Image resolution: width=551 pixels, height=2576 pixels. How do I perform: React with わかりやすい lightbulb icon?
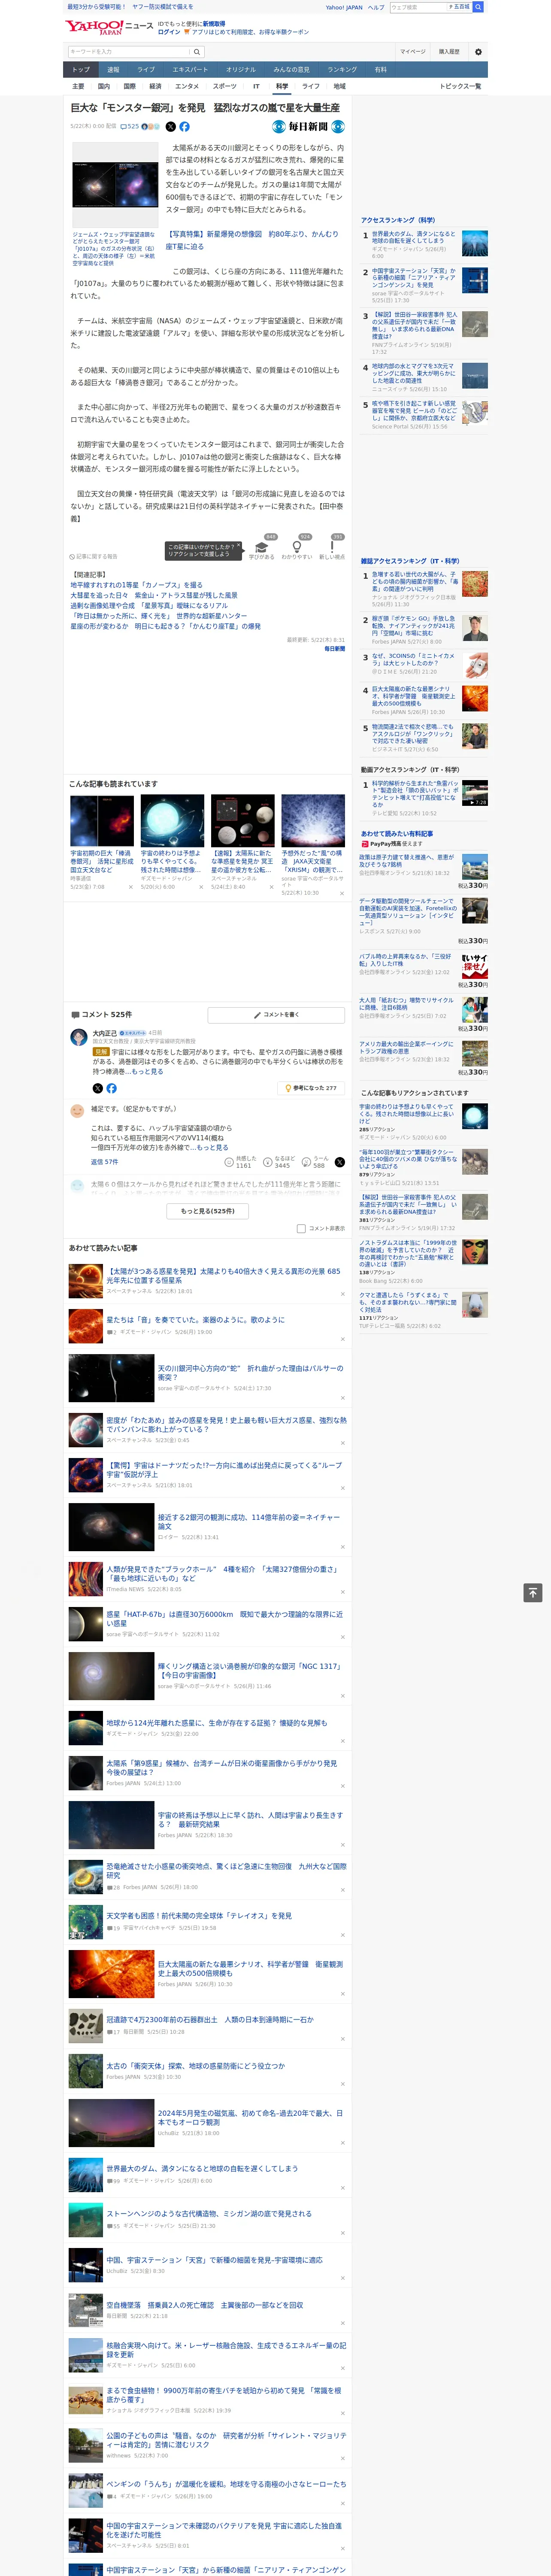[296, 548]
